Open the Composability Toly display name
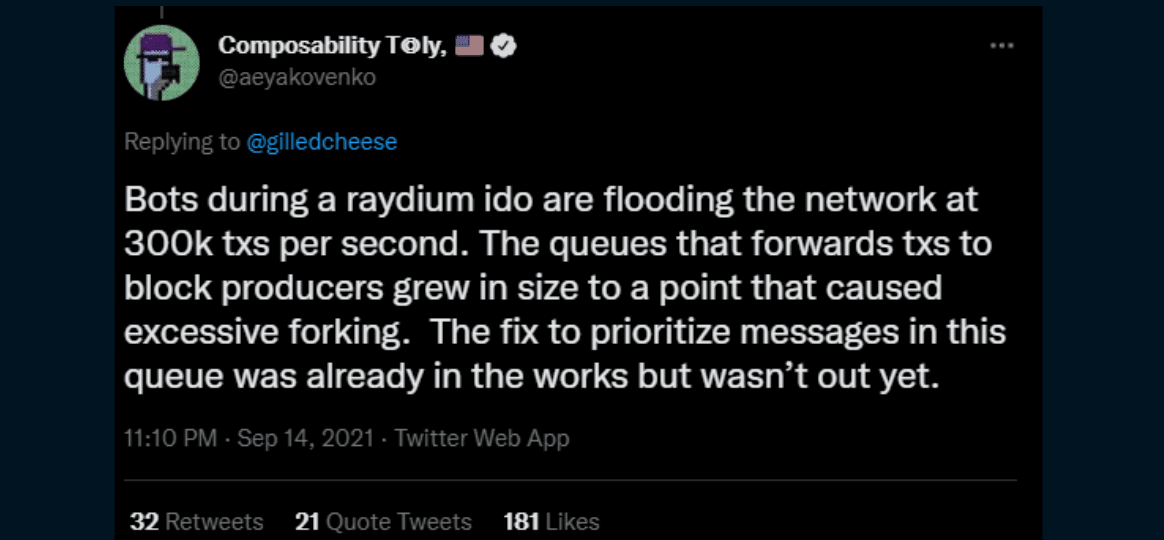Image resolution: width=1164 pixels, height=540 pixels. 331,46
